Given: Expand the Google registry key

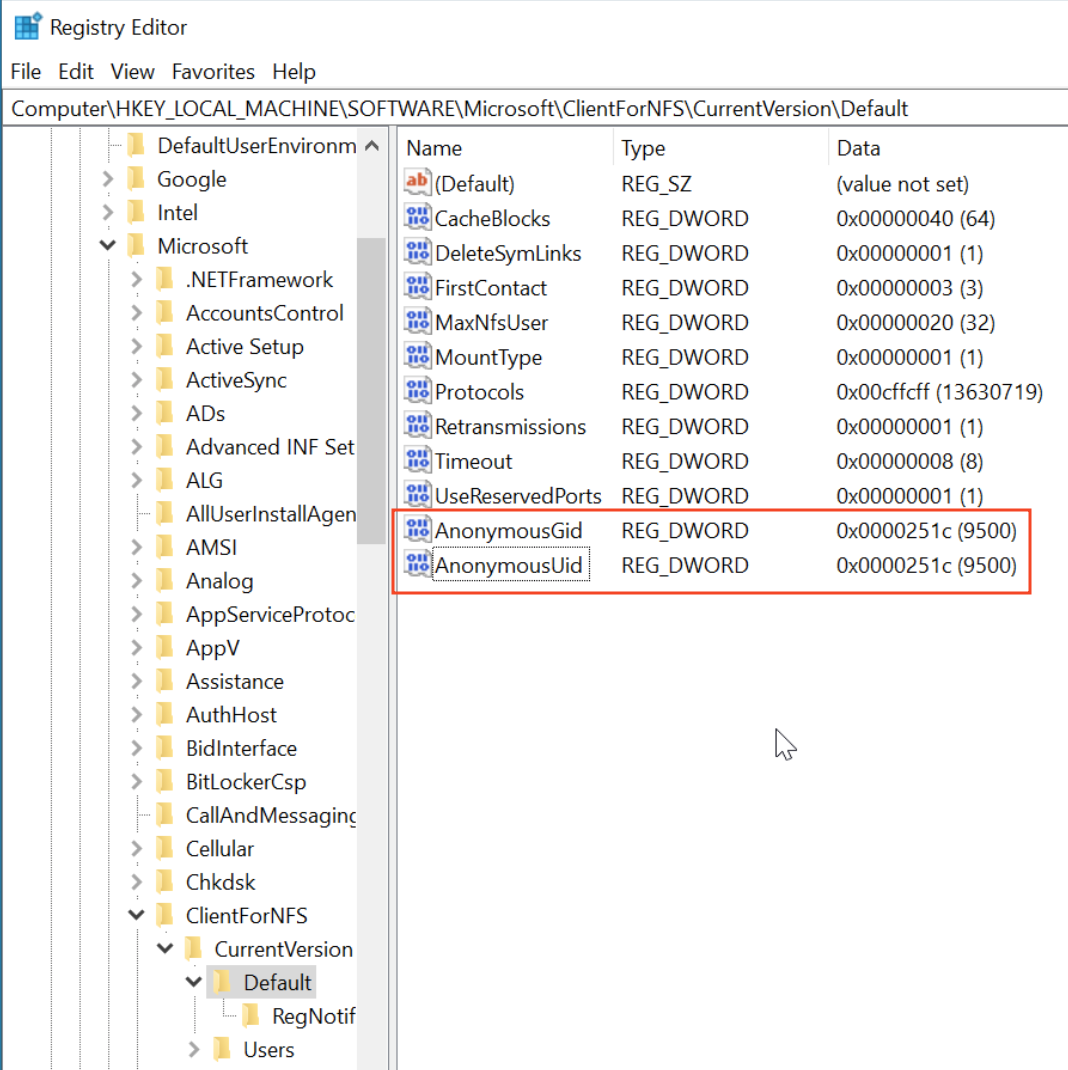Looking at the screenshot, I should pos(108,180).
